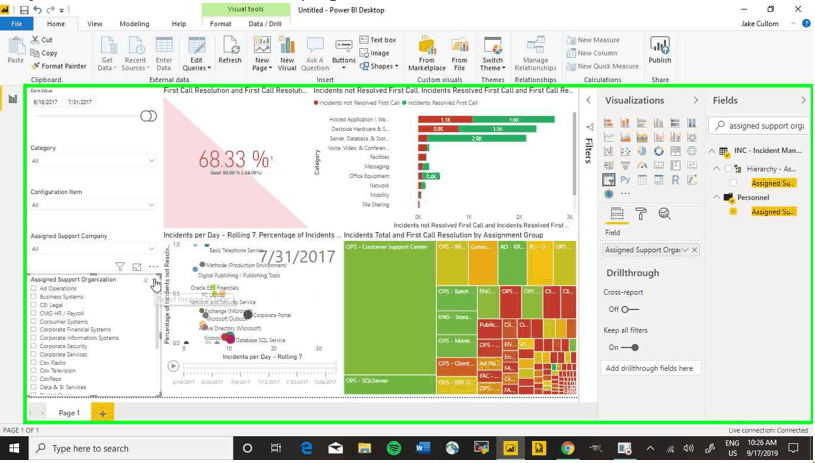815x463 pixels.
Task: Check the Business Systems checkbox
Action: pos(34,297)
